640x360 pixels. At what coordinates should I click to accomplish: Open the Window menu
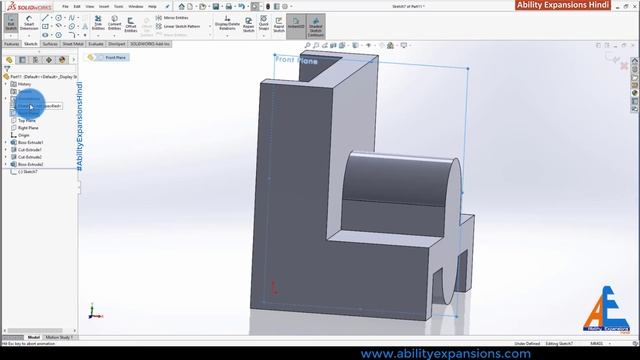136,7
